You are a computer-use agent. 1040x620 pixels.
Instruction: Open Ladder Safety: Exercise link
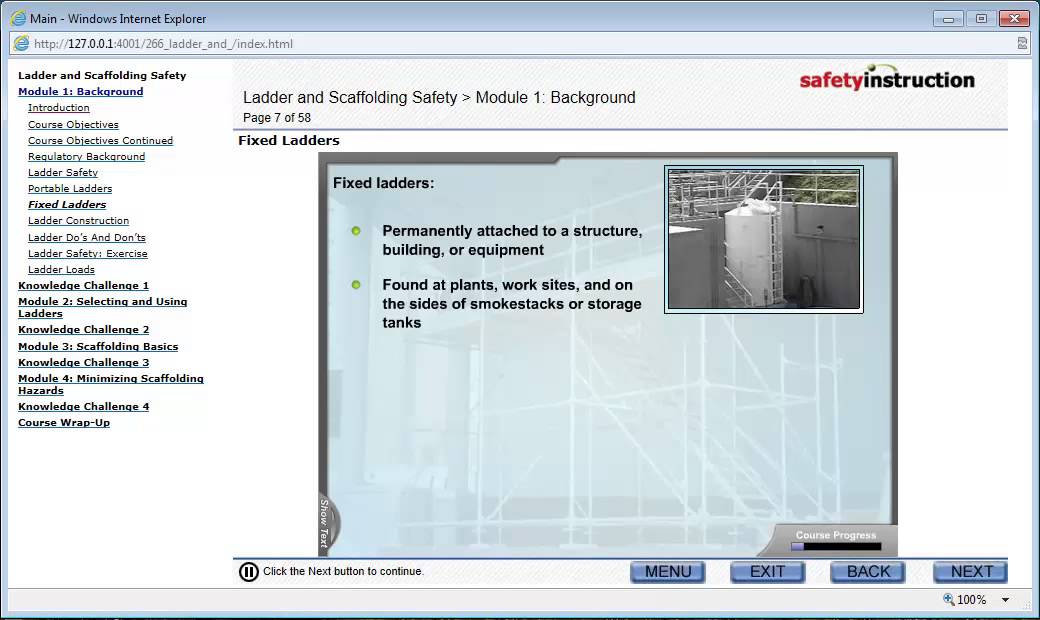pos(88,253)
